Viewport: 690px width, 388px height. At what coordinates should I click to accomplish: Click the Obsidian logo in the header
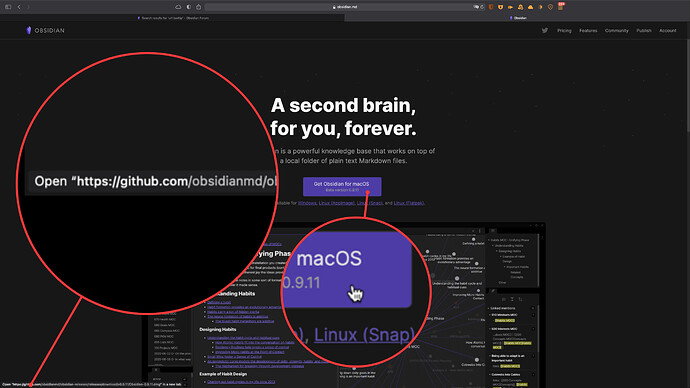(45, 30)
